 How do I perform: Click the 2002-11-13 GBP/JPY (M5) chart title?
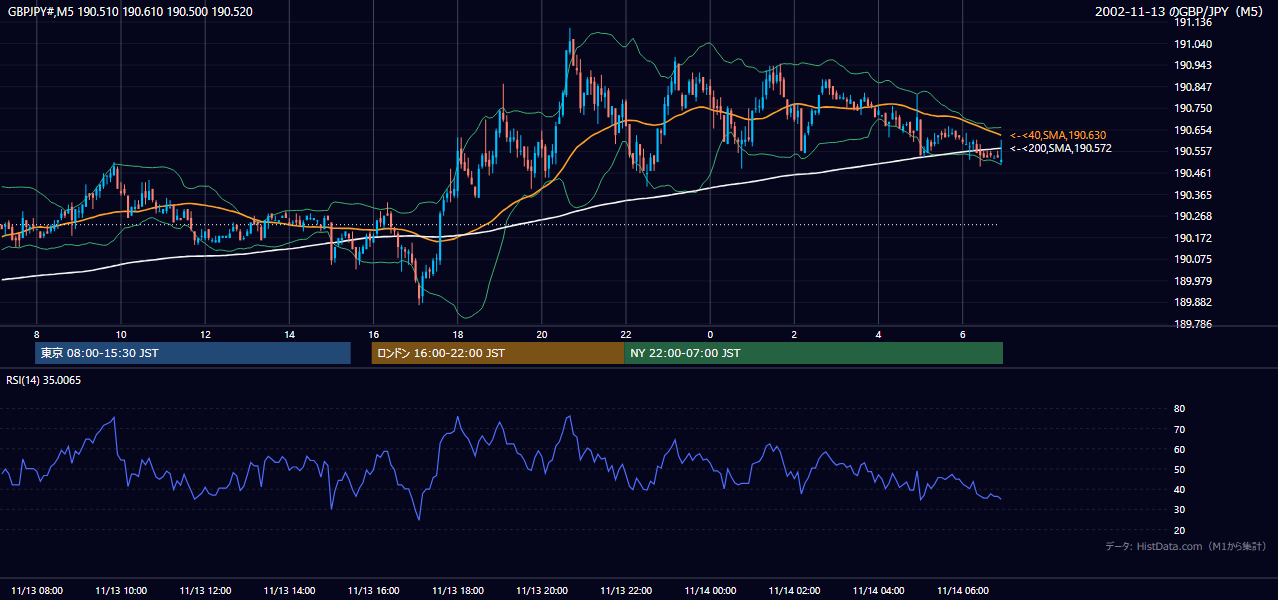tap(1180, 11)
